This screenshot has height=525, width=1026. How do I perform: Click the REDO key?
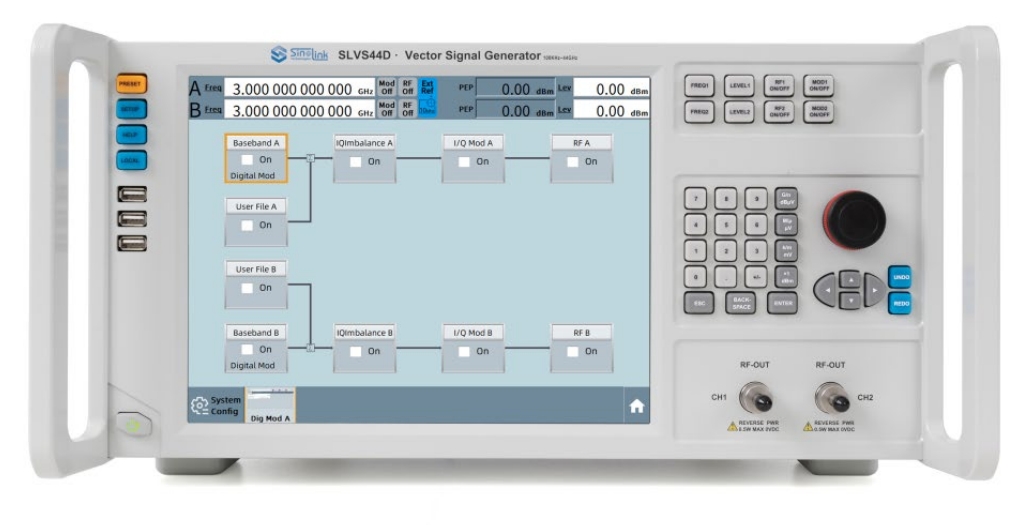pos(900,304)
